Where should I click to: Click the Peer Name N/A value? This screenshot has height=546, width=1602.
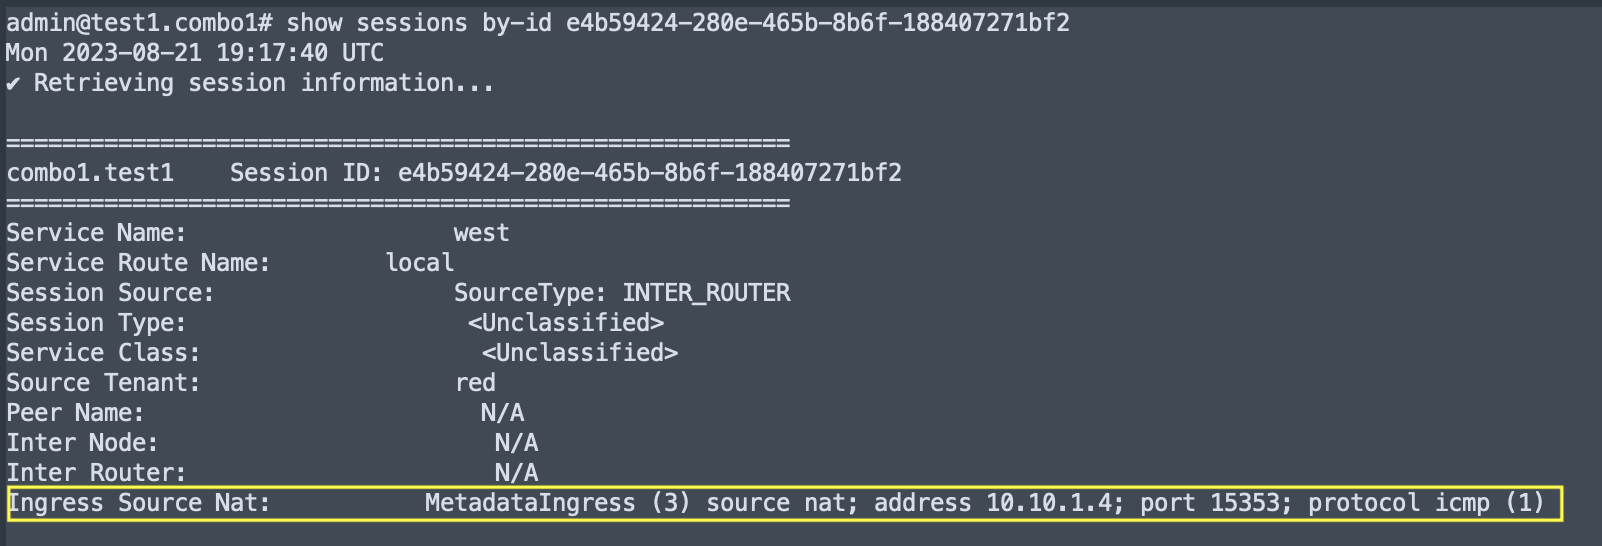[x=502, y=413]
